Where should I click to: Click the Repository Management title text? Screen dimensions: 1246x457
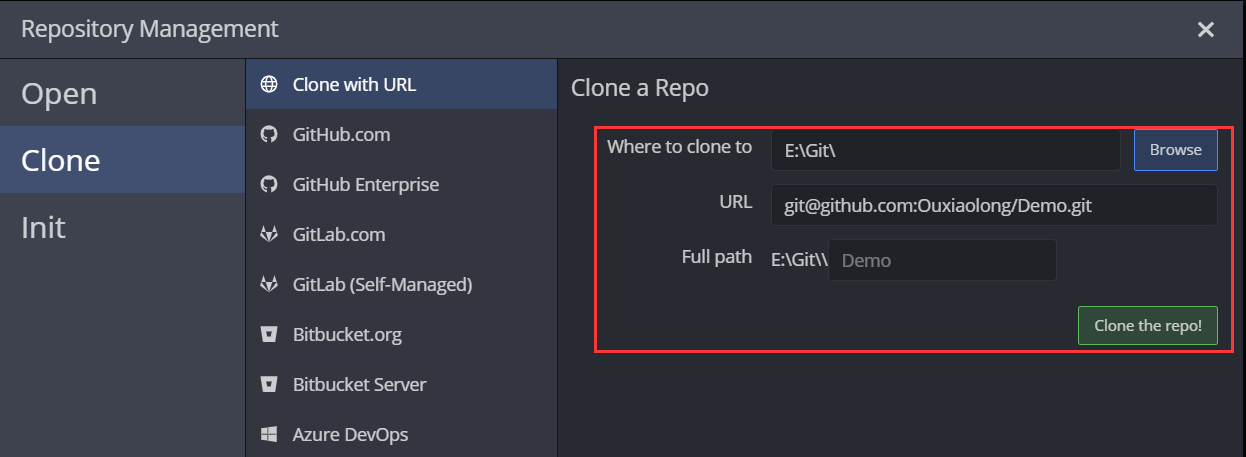click(x=150, y=29)
